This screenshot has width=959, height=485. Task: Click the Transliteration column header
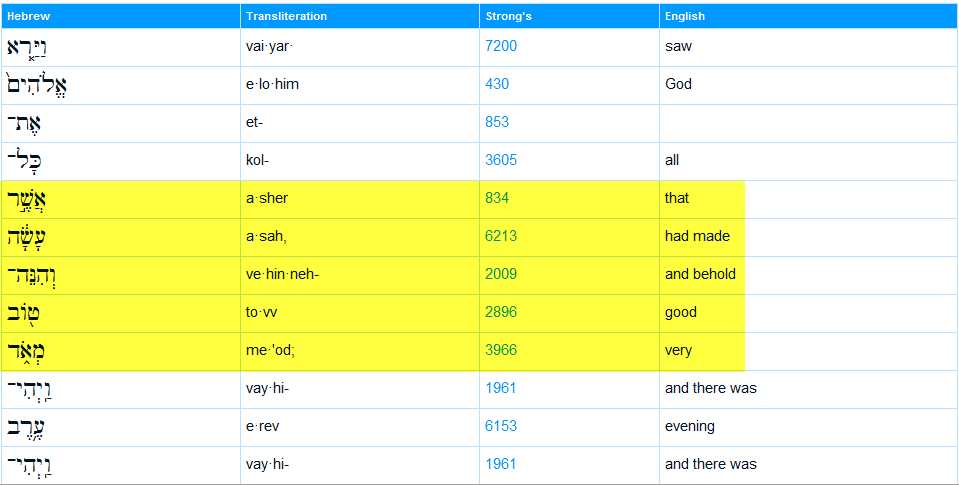(x=286, y=16)
